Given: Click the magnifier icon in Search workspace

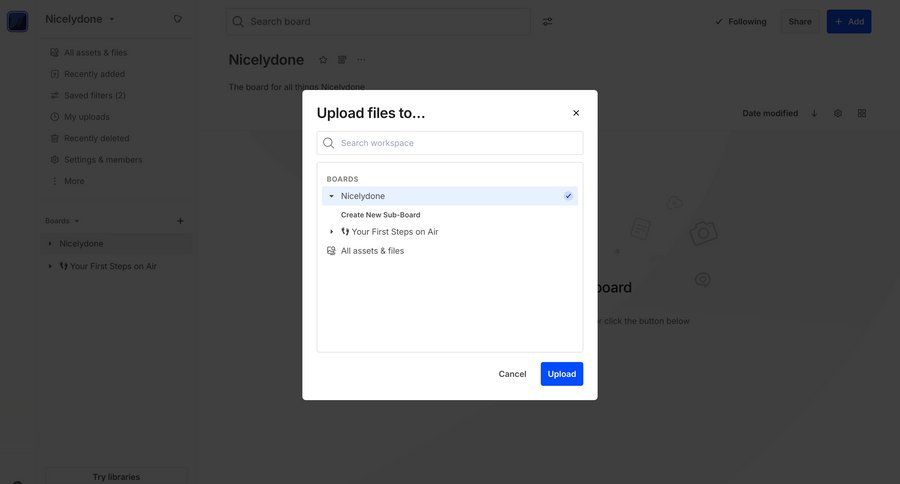Looking at the screenshot, I should pyautogui.click(x=328, y=143).
